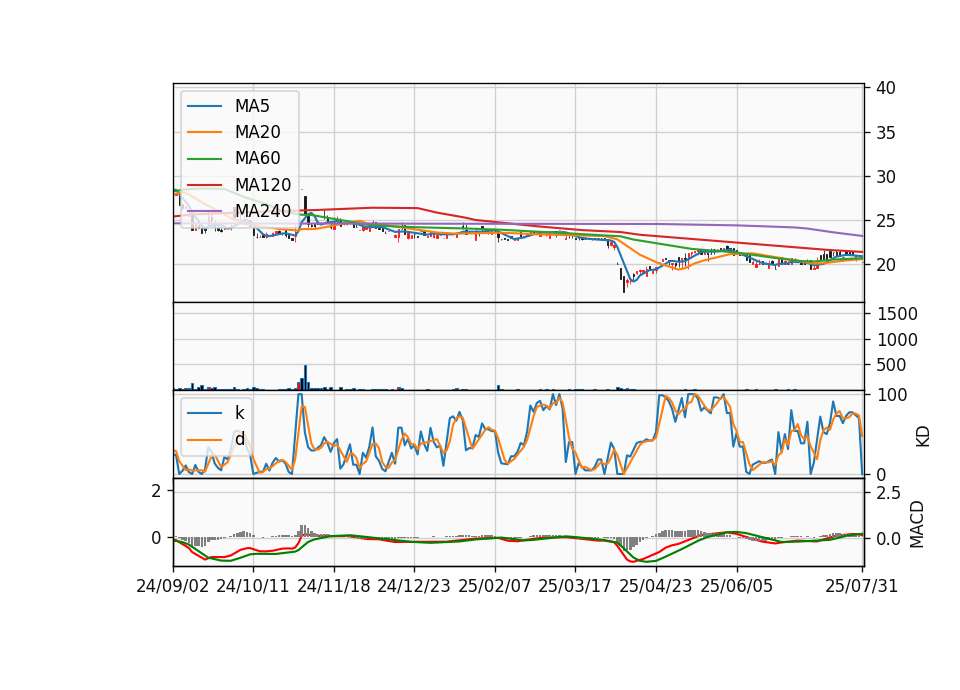Click the 20 price axis tick

click(x=885, y=265)
